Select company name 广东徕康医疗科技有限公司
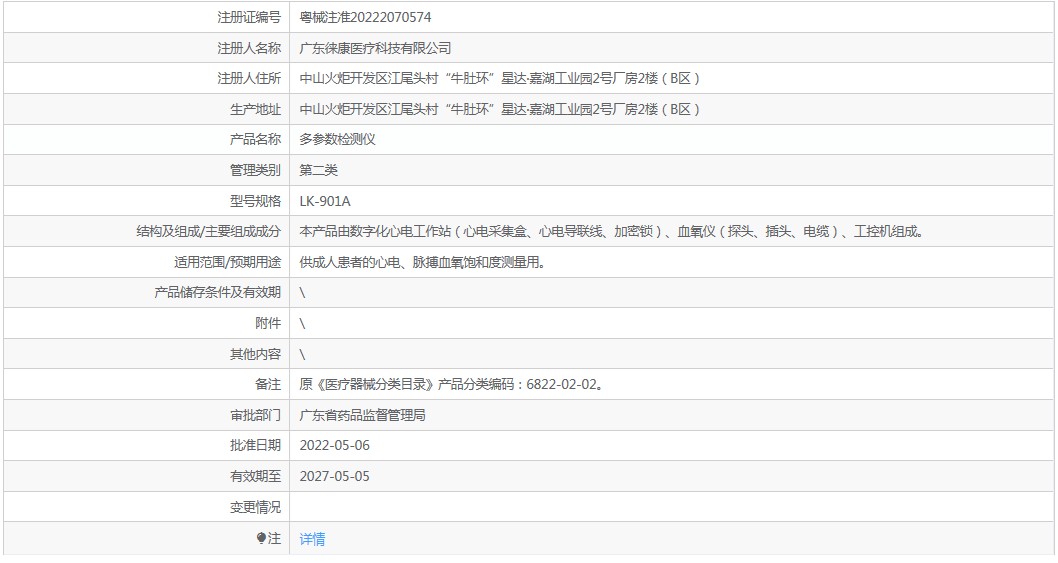1058x563 pixels. [375, 48]
